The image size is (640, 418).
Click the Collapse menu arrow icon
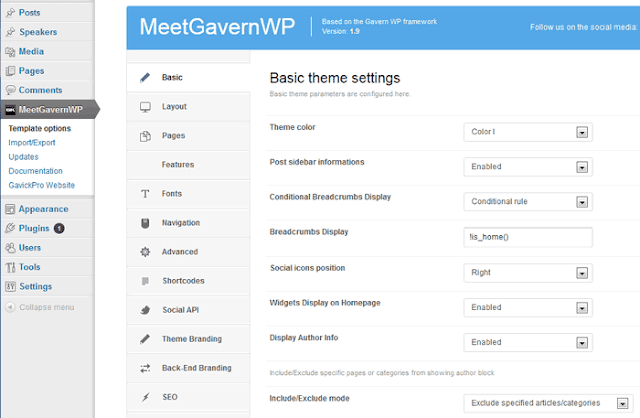click(x=9, y=306)
